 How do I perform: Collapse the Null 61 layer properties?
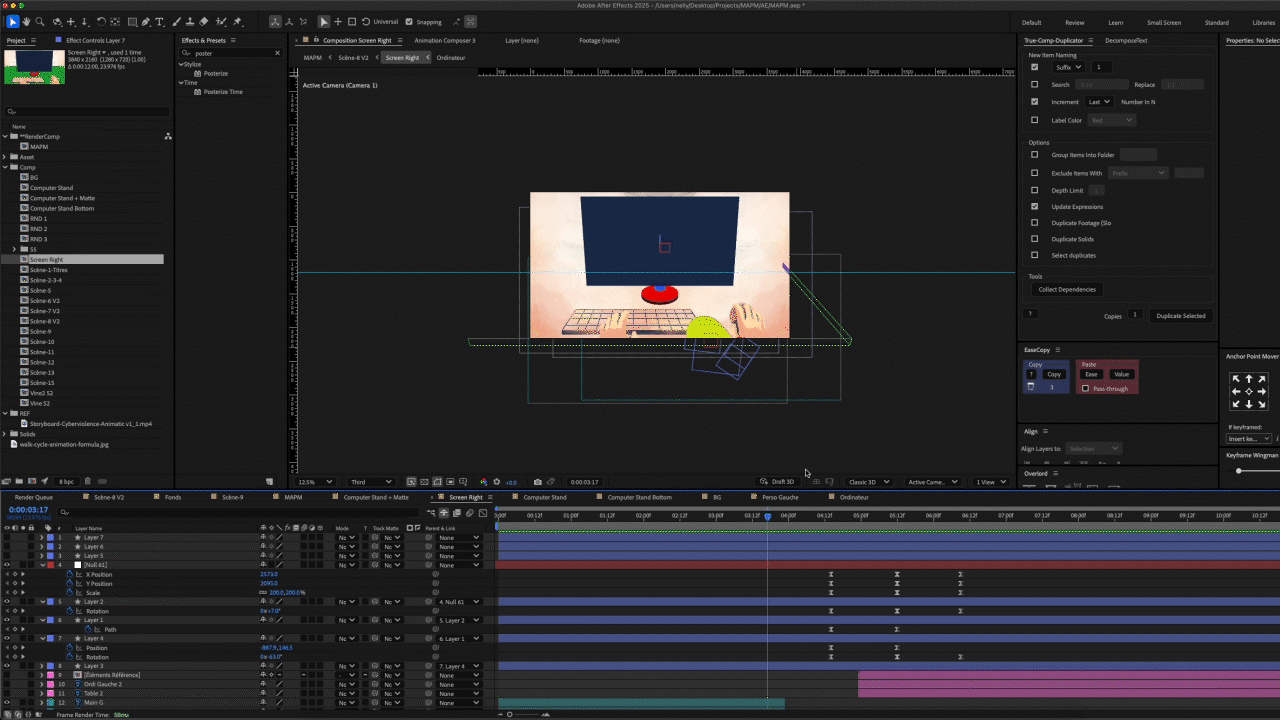pyautogui.click(x=42, y=565)
